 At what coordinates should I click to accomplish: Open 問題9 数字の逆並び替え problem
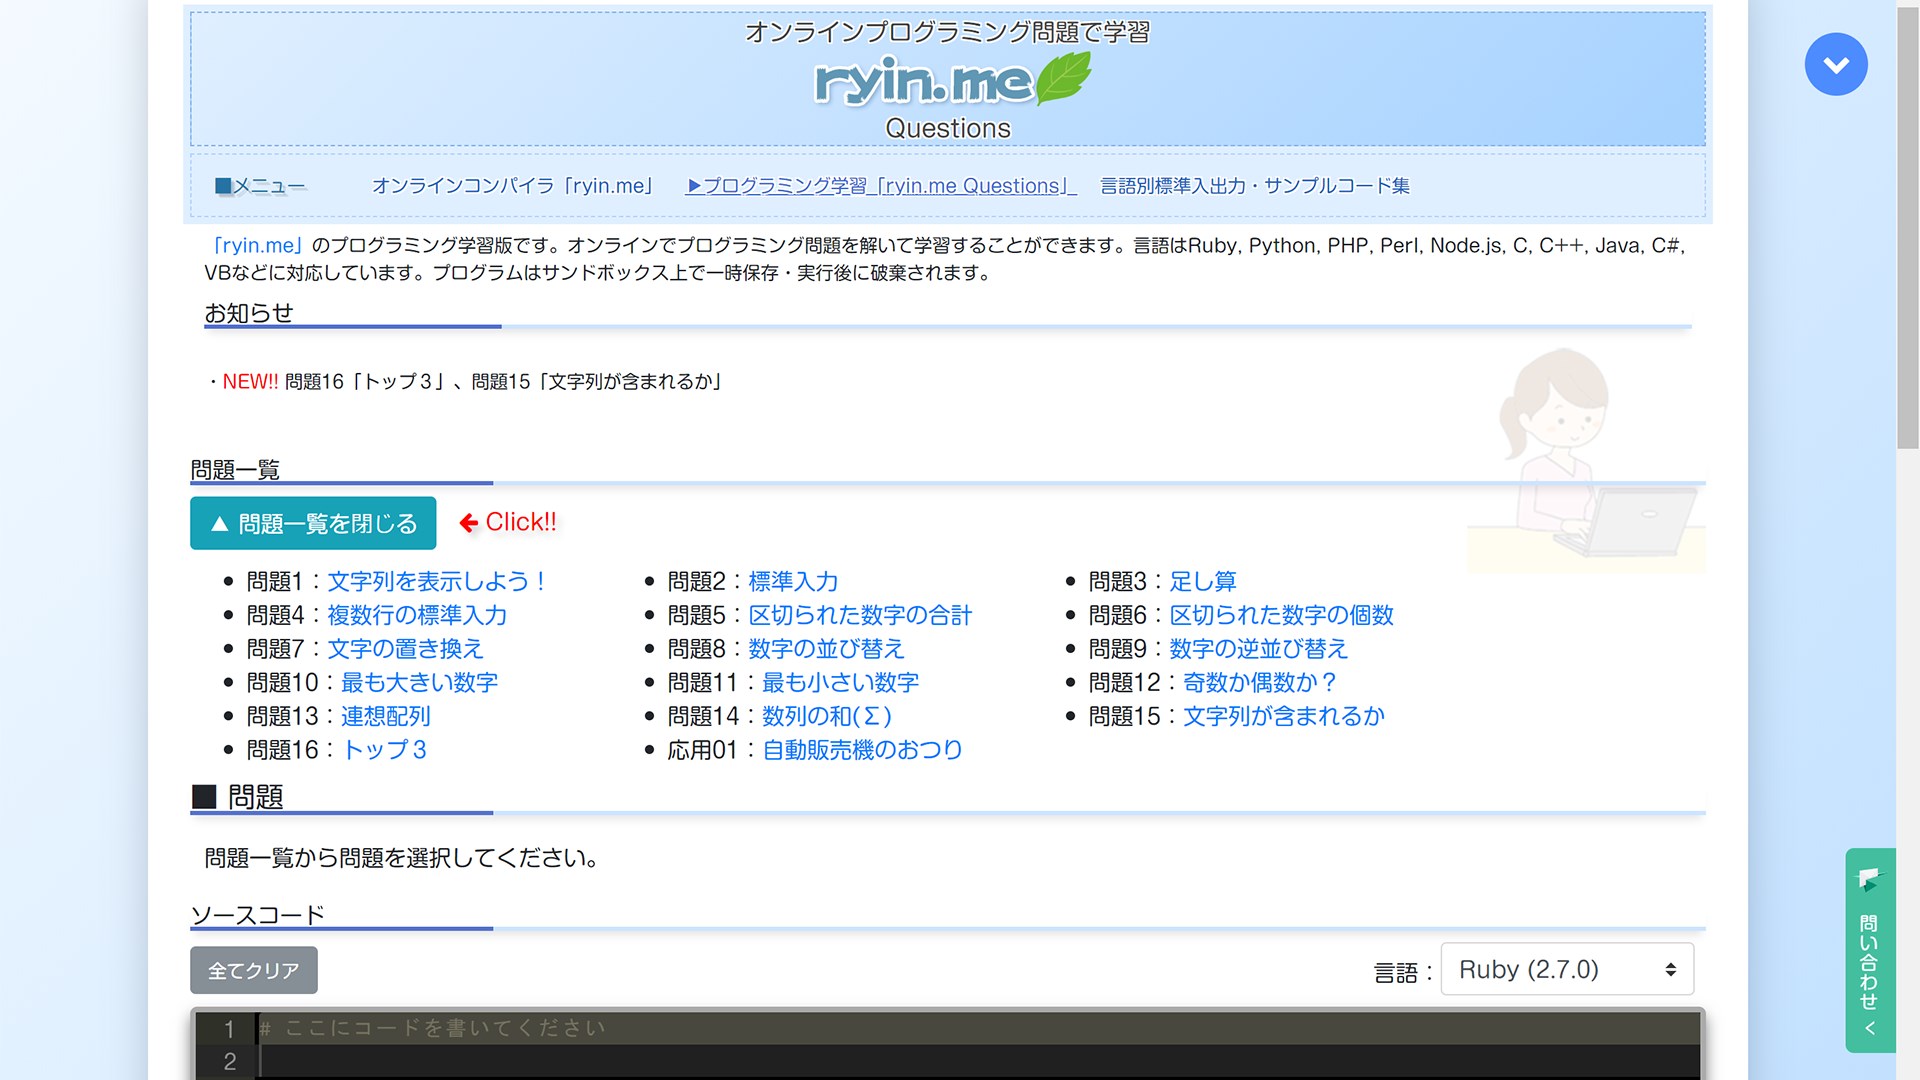tap(1257, 649)
